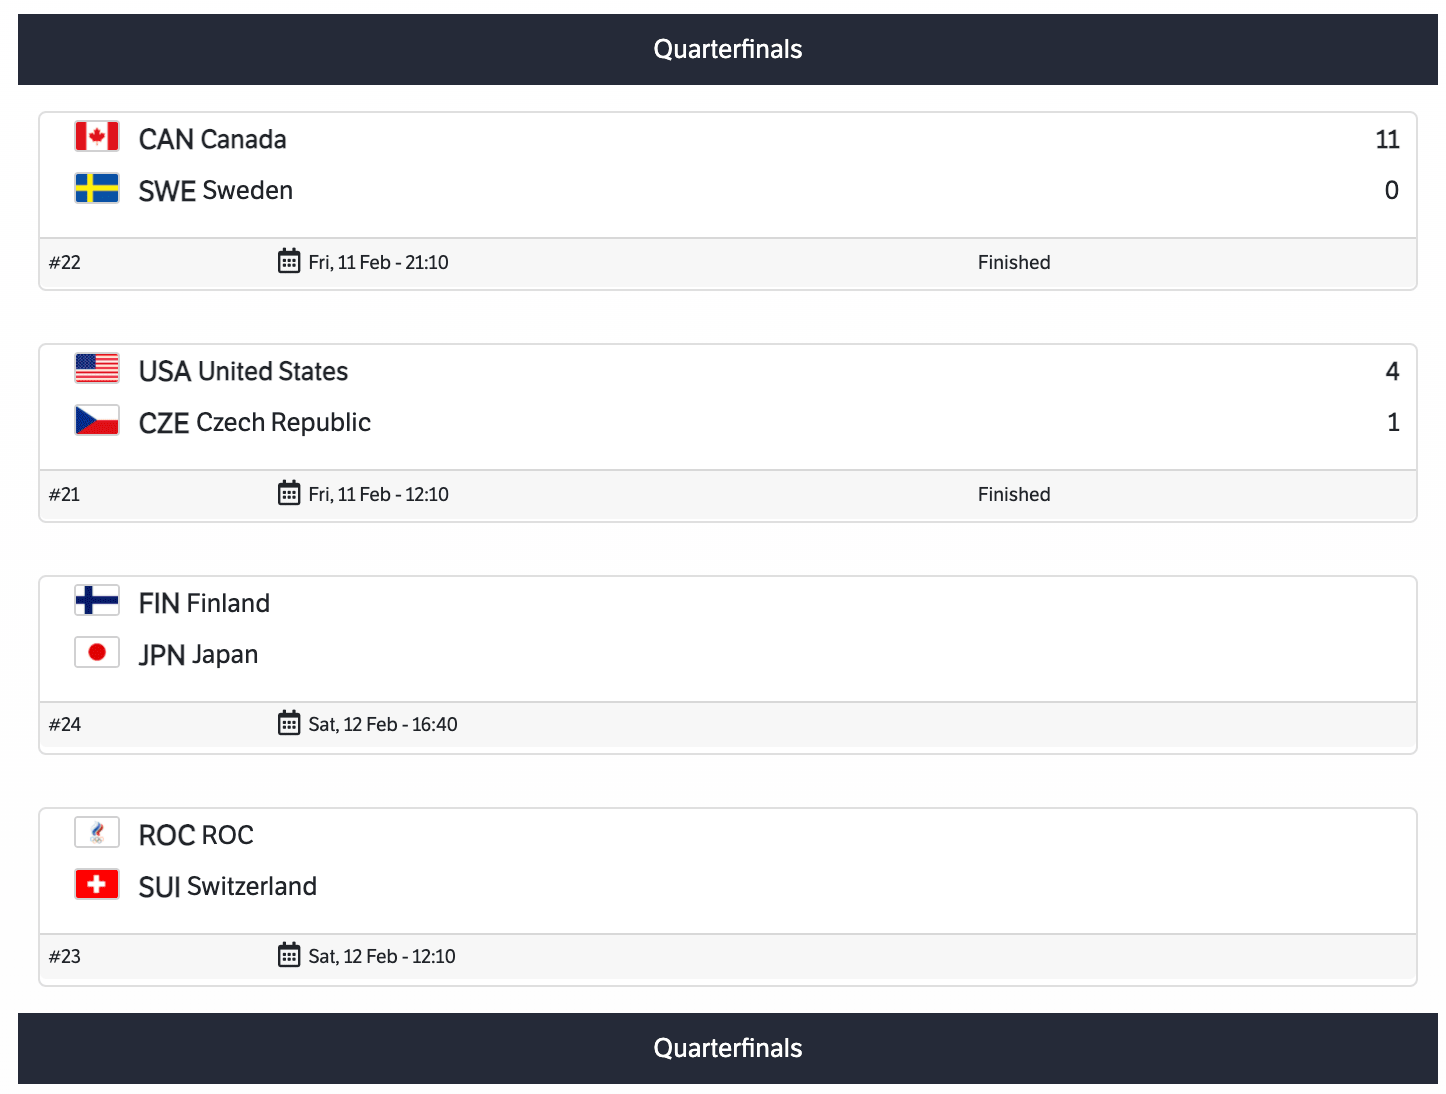Open the USA United States team link
The height and width of the screenshot is (1094, 1446).
point(243,371)
